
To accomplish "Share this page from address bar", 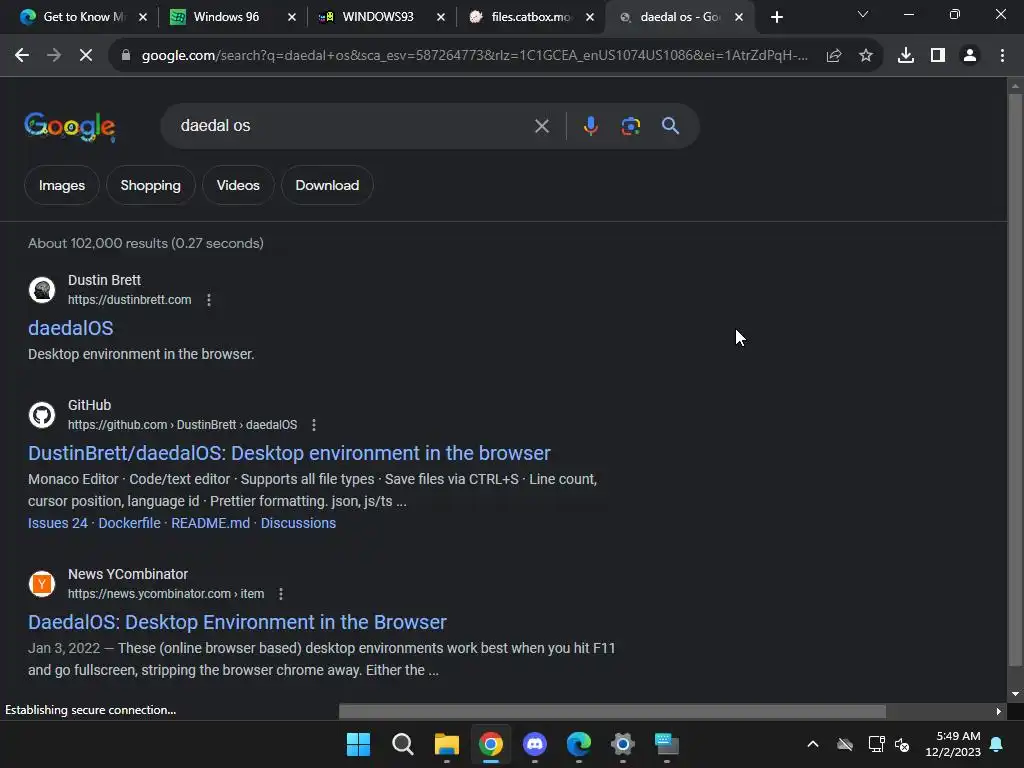I will pos(834,56).
